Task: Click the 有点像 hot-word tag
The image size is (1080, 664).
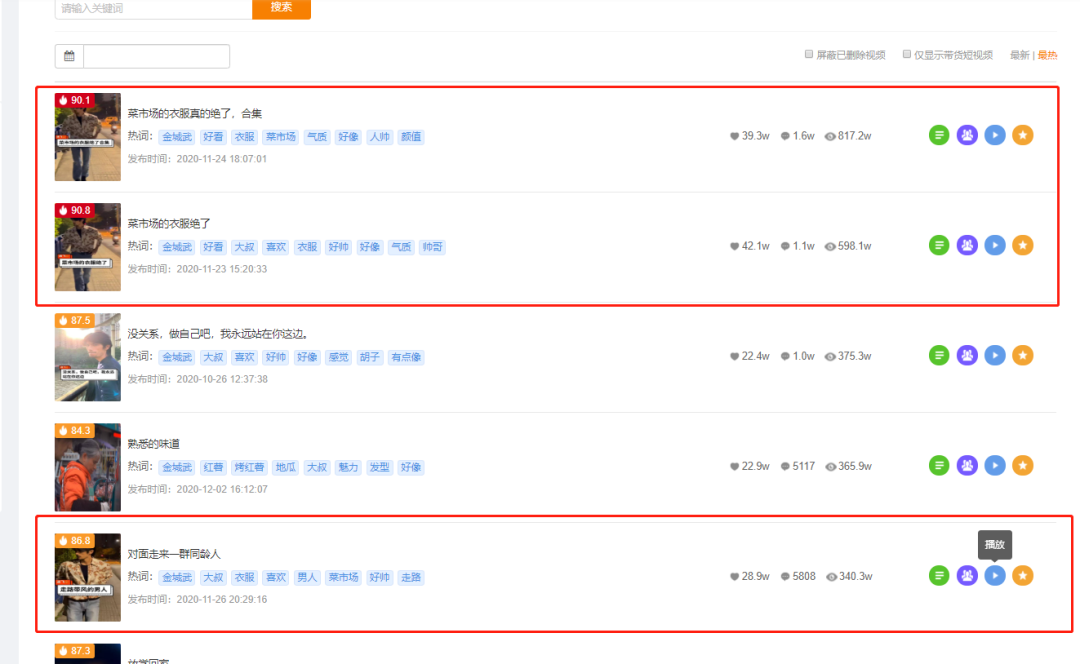Action: 406,357
